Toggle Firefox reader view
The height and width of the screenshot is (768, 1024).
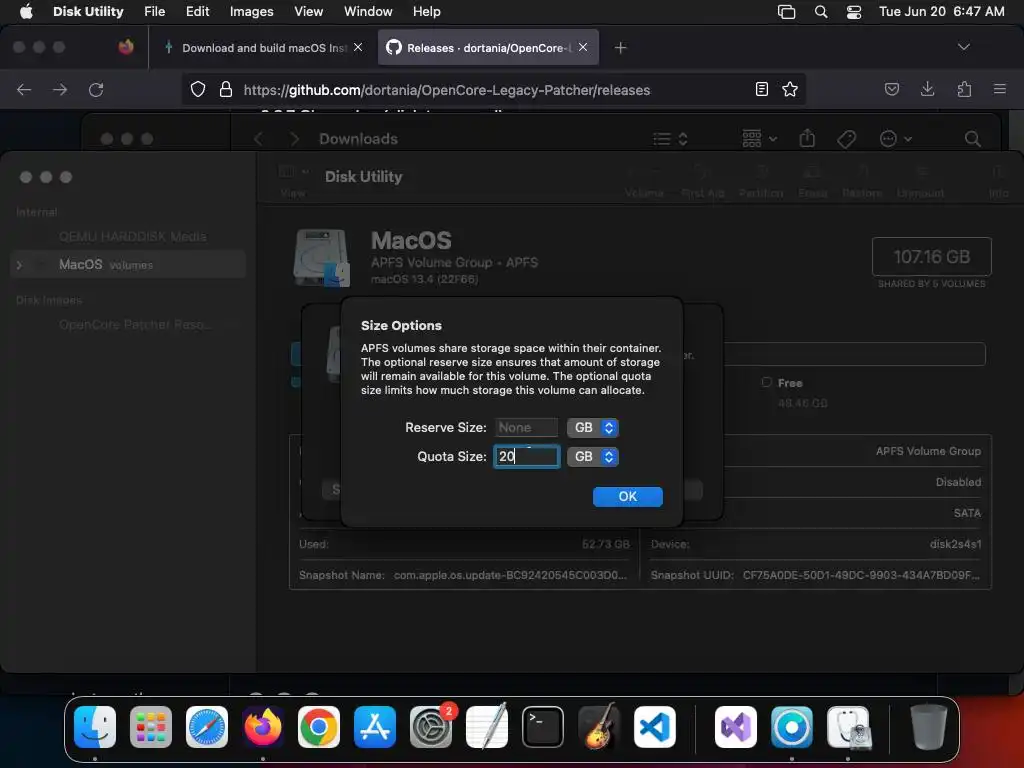tap(761, 89)
